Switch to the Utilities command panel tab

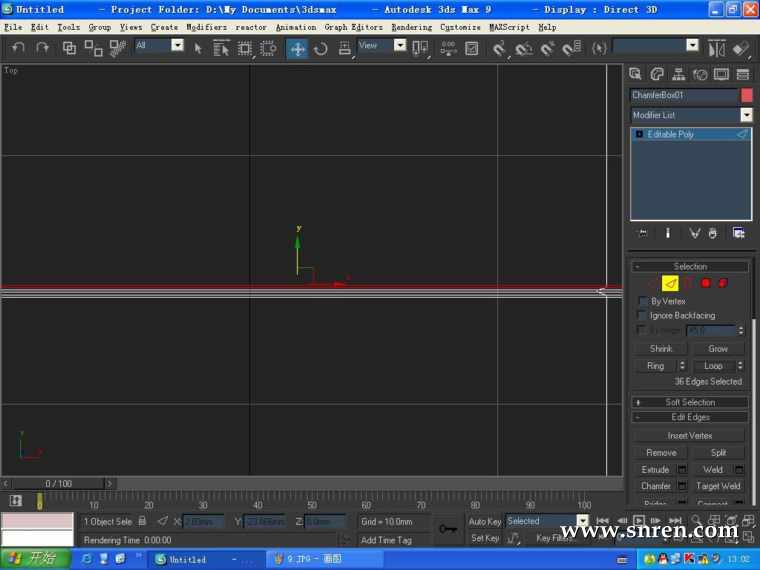743,74
